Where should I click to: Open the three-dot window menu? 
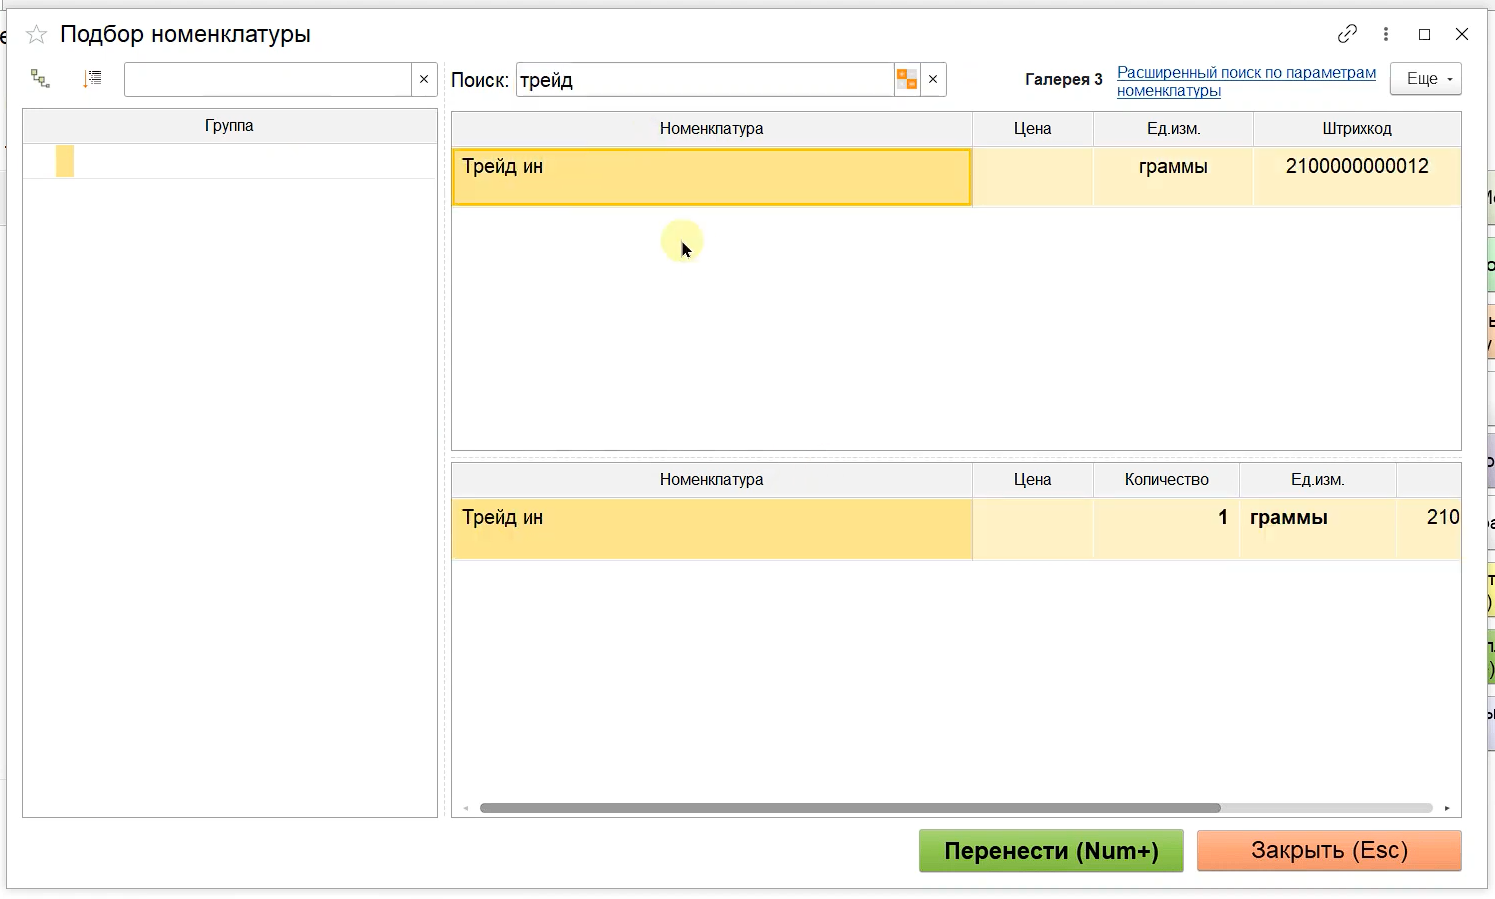pyautogui.click(x=1386, y=34)
